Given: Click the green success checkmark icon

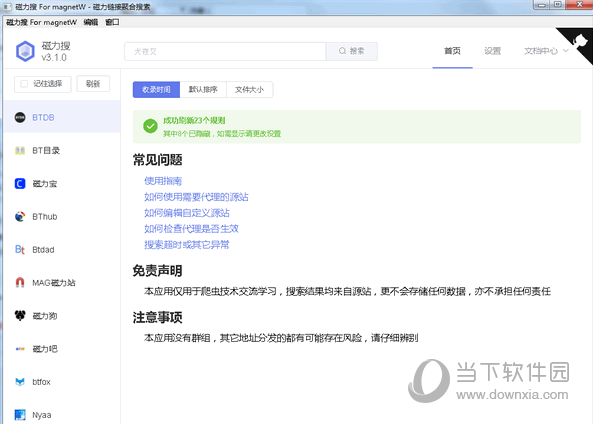Looking at the screenshot, I should 150,126.
